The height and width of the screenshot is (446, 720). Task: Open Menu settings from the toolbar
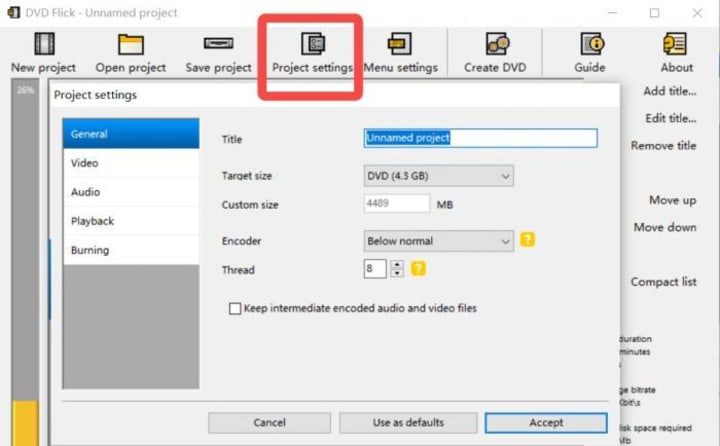tap(399, 44)
